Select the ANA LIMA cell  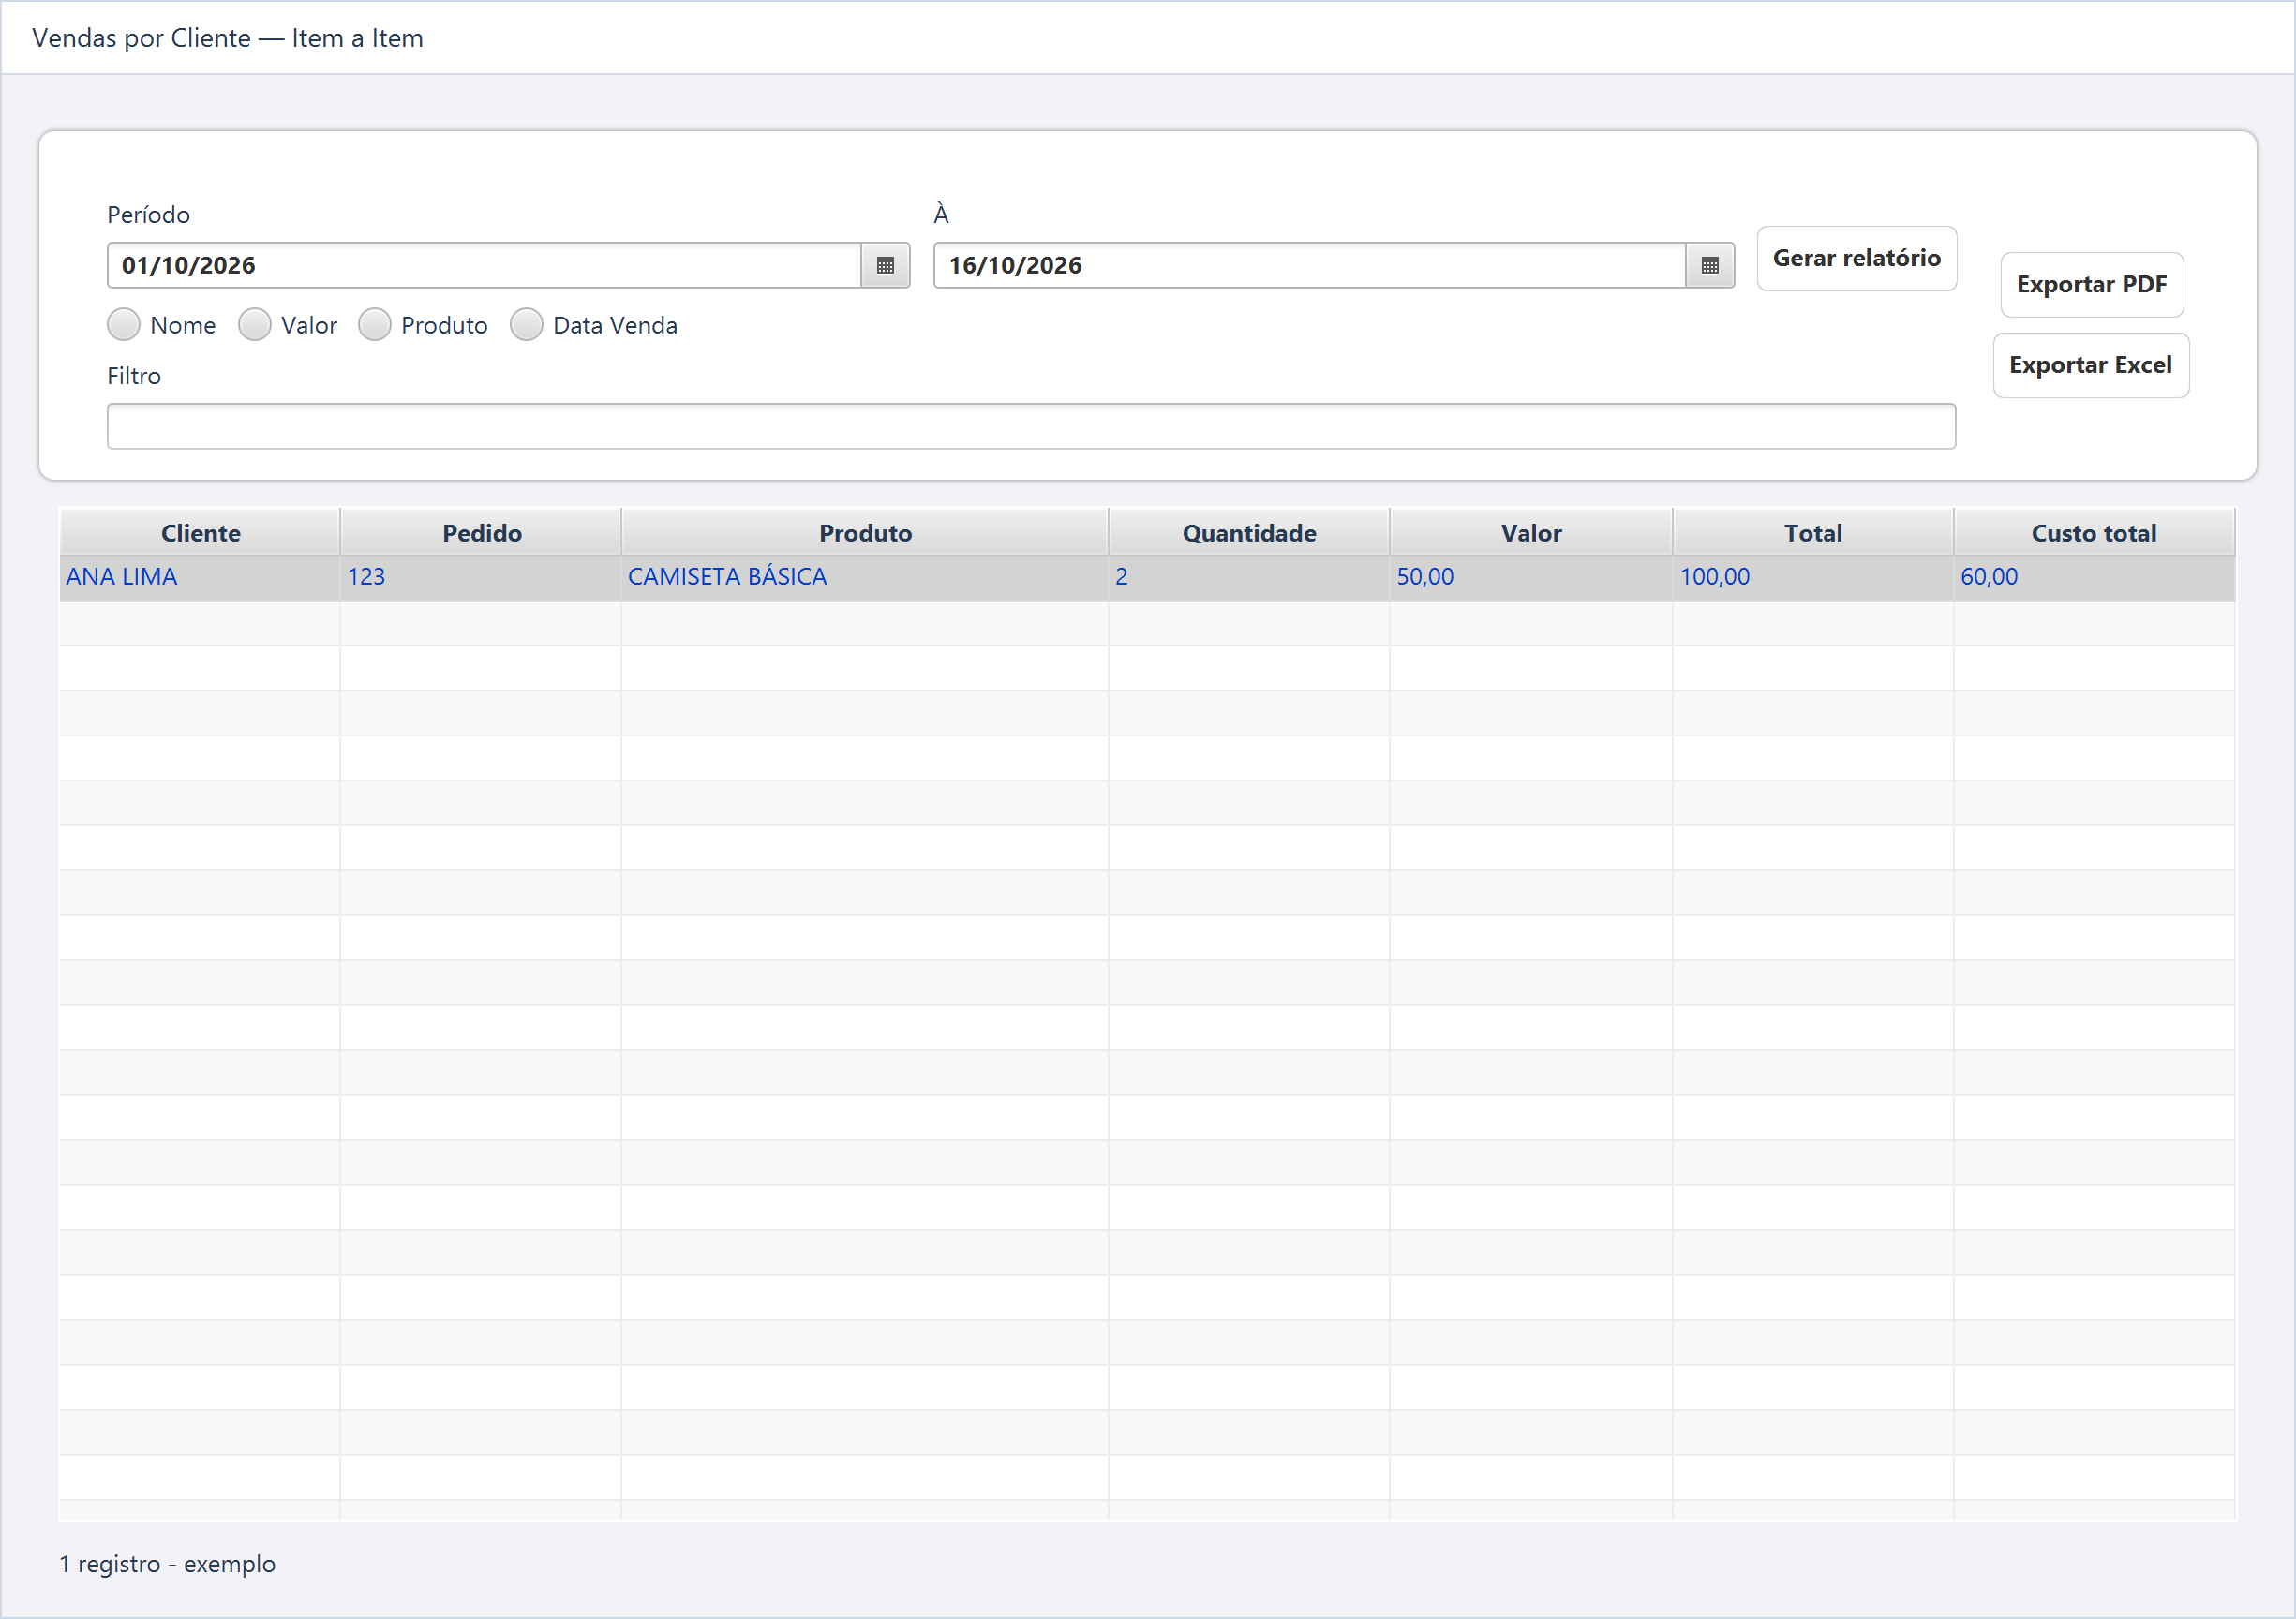tap(200, 577)
